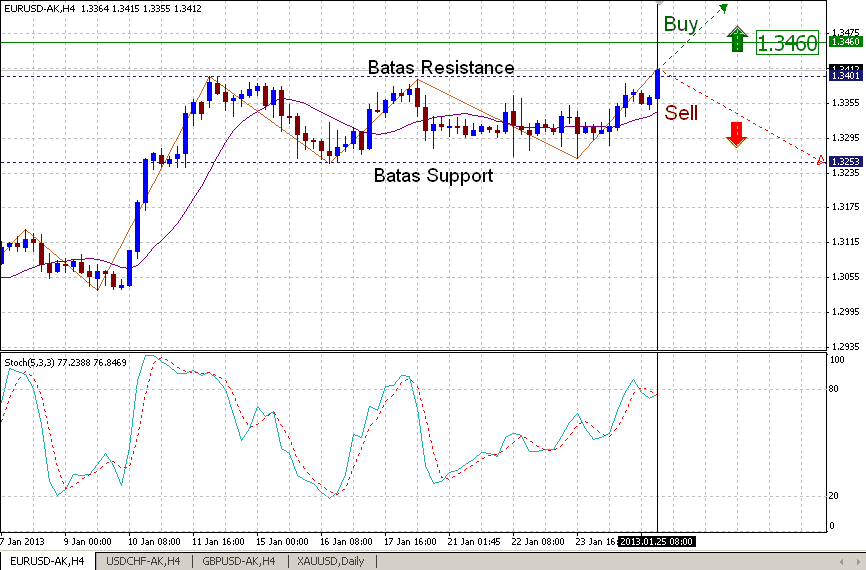Screen dimensions: 866x570
Task: Click the 1.3253 support price-axis tag
Action: click(845, 161)
